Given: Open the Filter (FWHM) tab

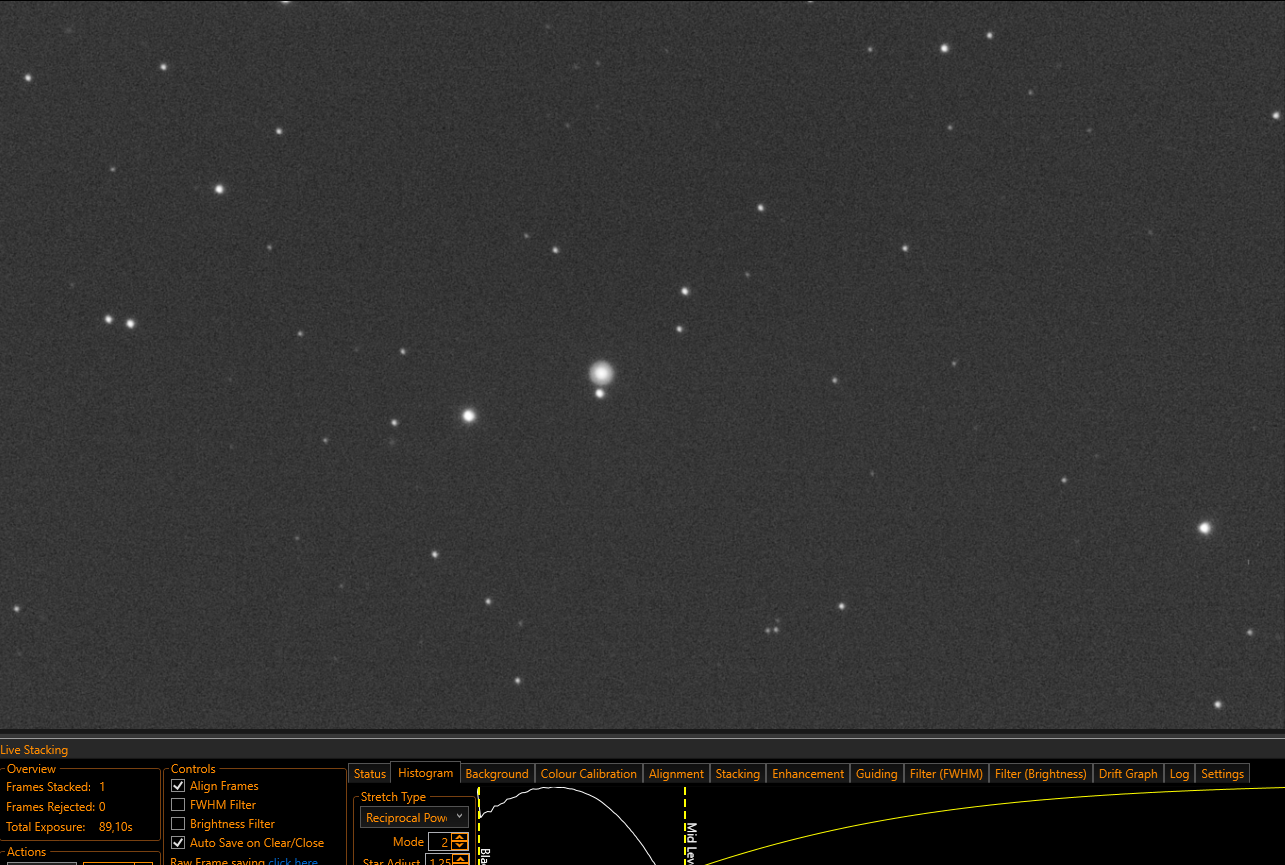Looking at the screenshot, I should (946, 774).
